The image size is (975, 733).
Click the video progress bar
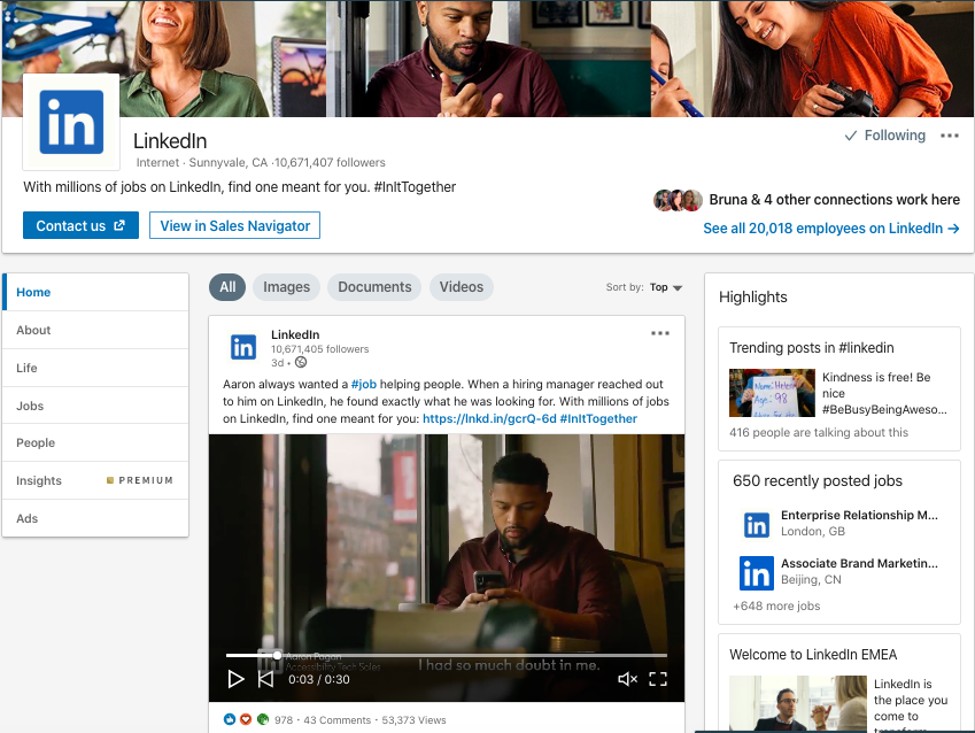pos(446,656)
